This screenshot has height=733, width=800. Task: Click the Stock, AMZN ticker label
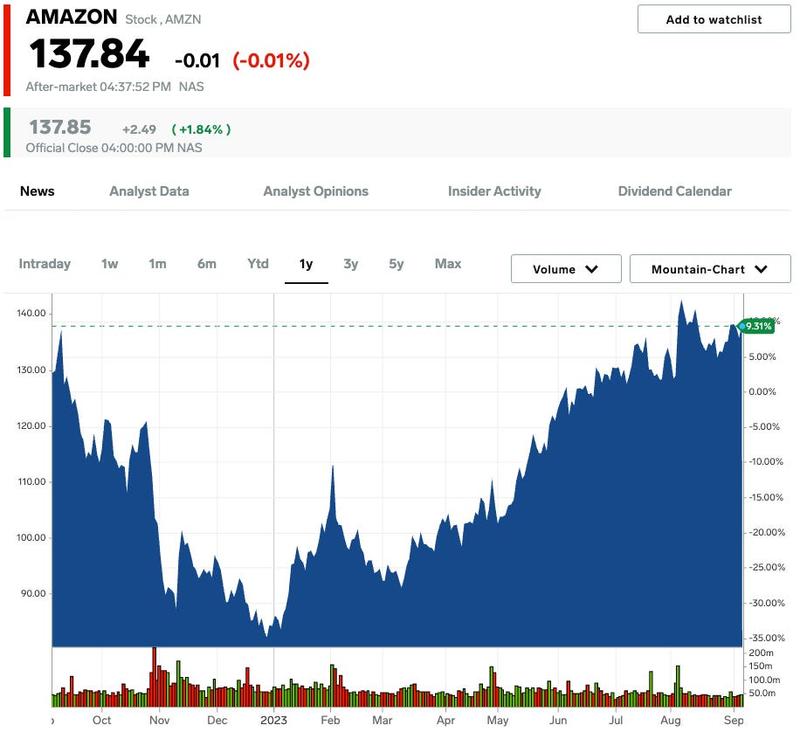(x=163, y=19)
